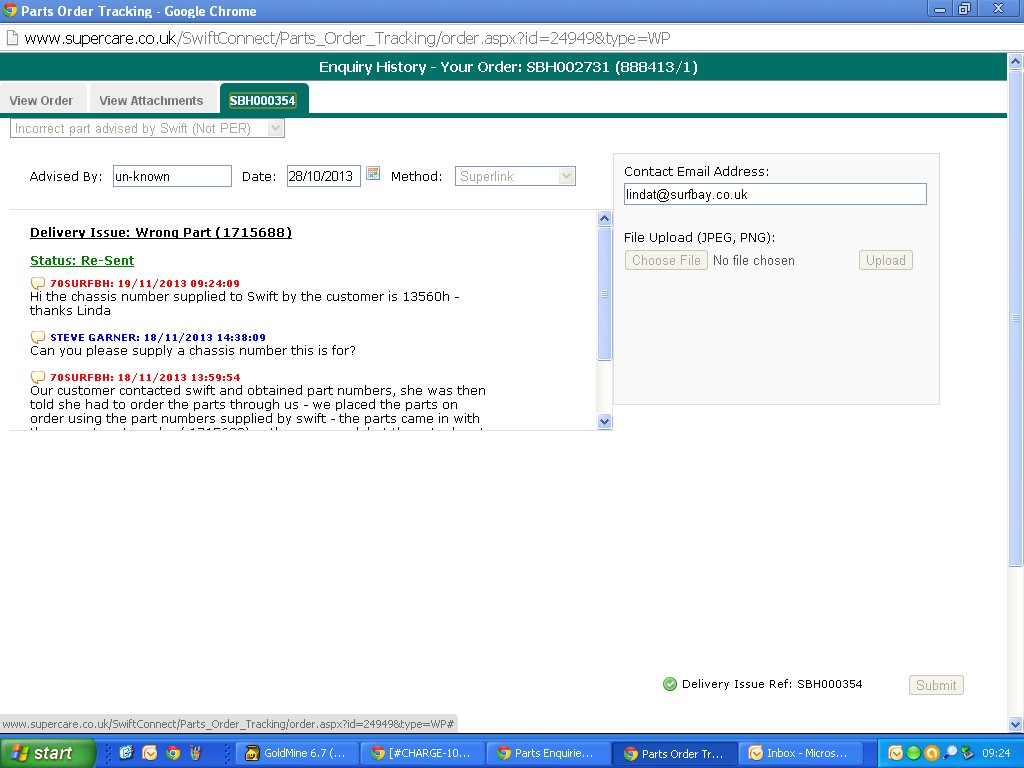Image resolution: width=1024 pixels, height=768 pixels.
Task: Click Chrome logo icon in window title bar
Action: [x=9, y=10]
